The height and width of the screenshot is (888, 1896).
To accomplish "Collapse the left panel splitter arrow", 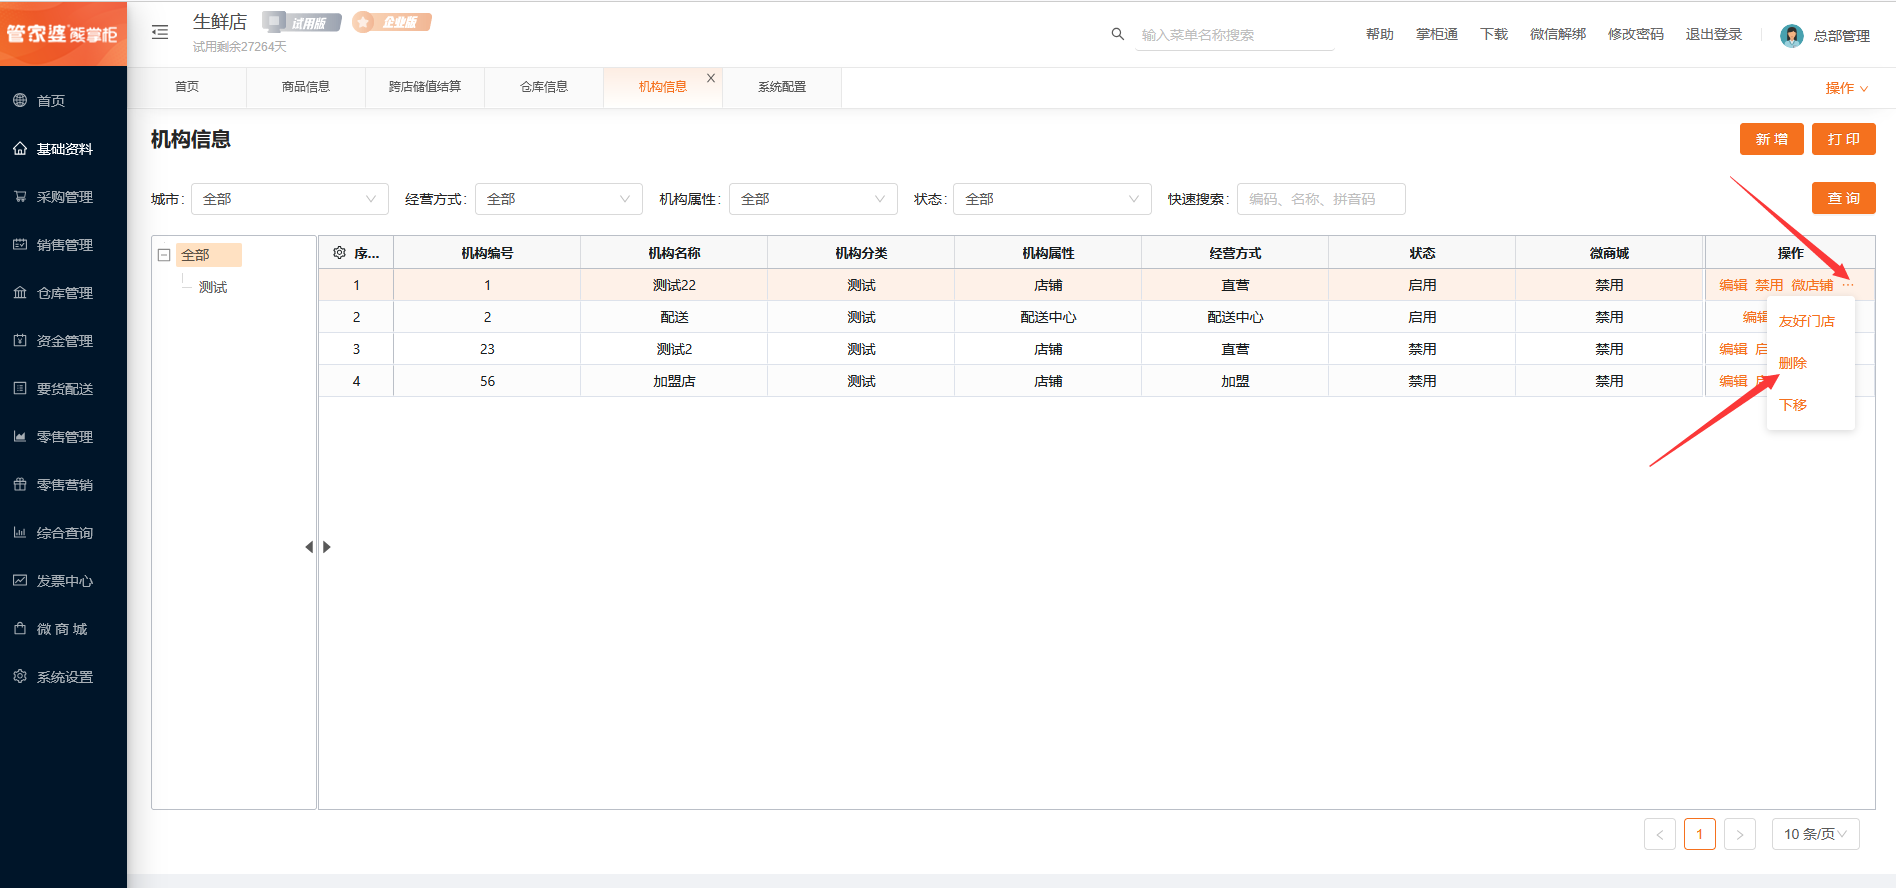I will click(309, 547).
